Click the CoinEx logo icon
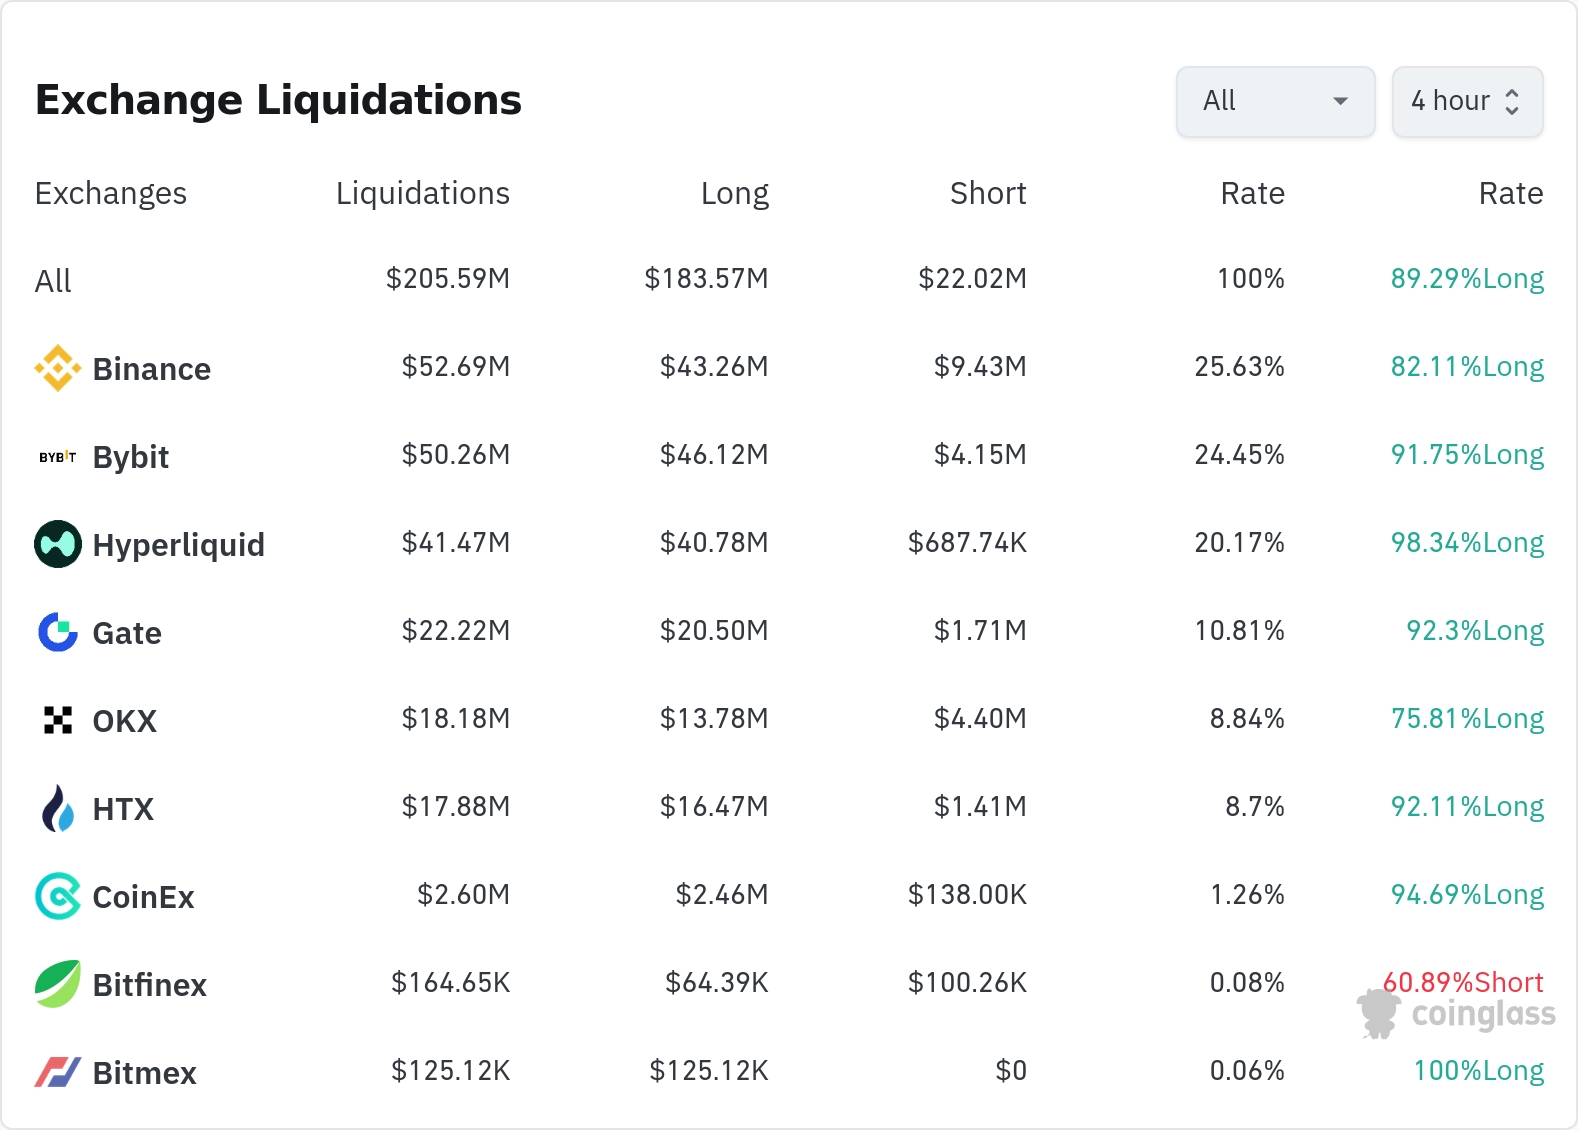1578x1130 pixels. click(x=58, y=896)
